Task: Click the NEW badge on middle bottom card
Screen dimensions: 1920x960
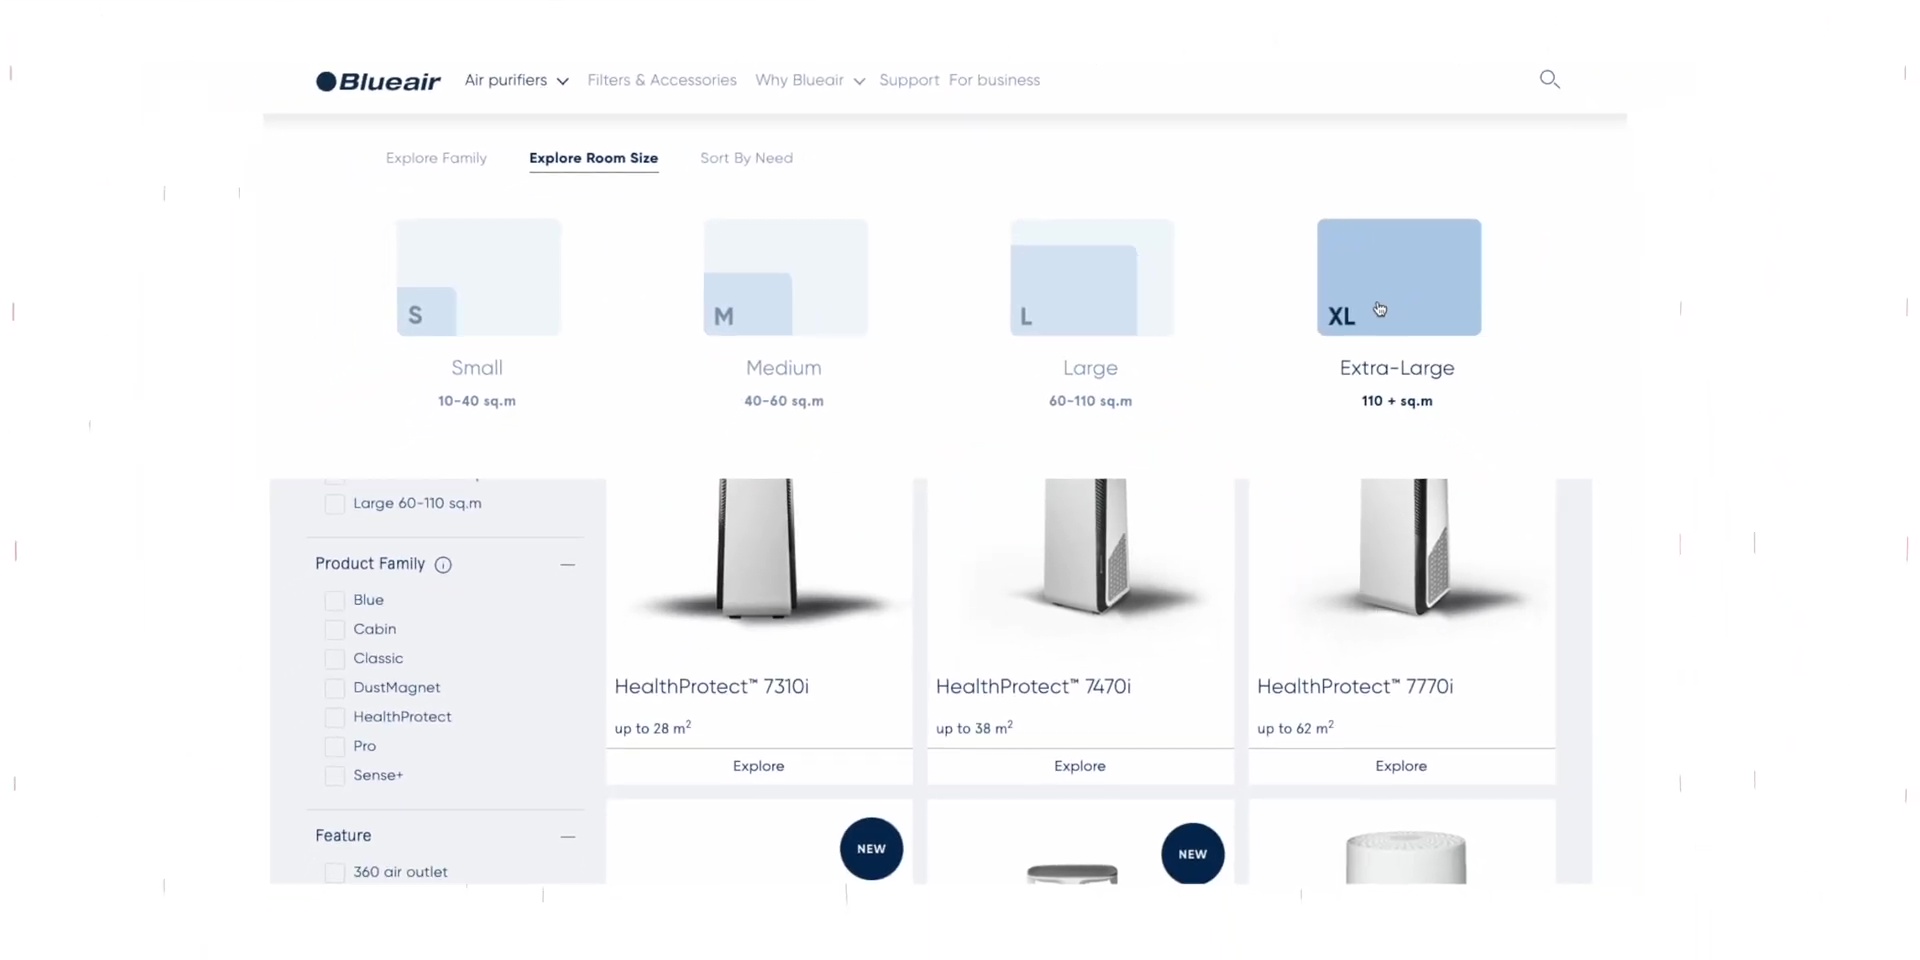Action: [x=1192, y=854]
